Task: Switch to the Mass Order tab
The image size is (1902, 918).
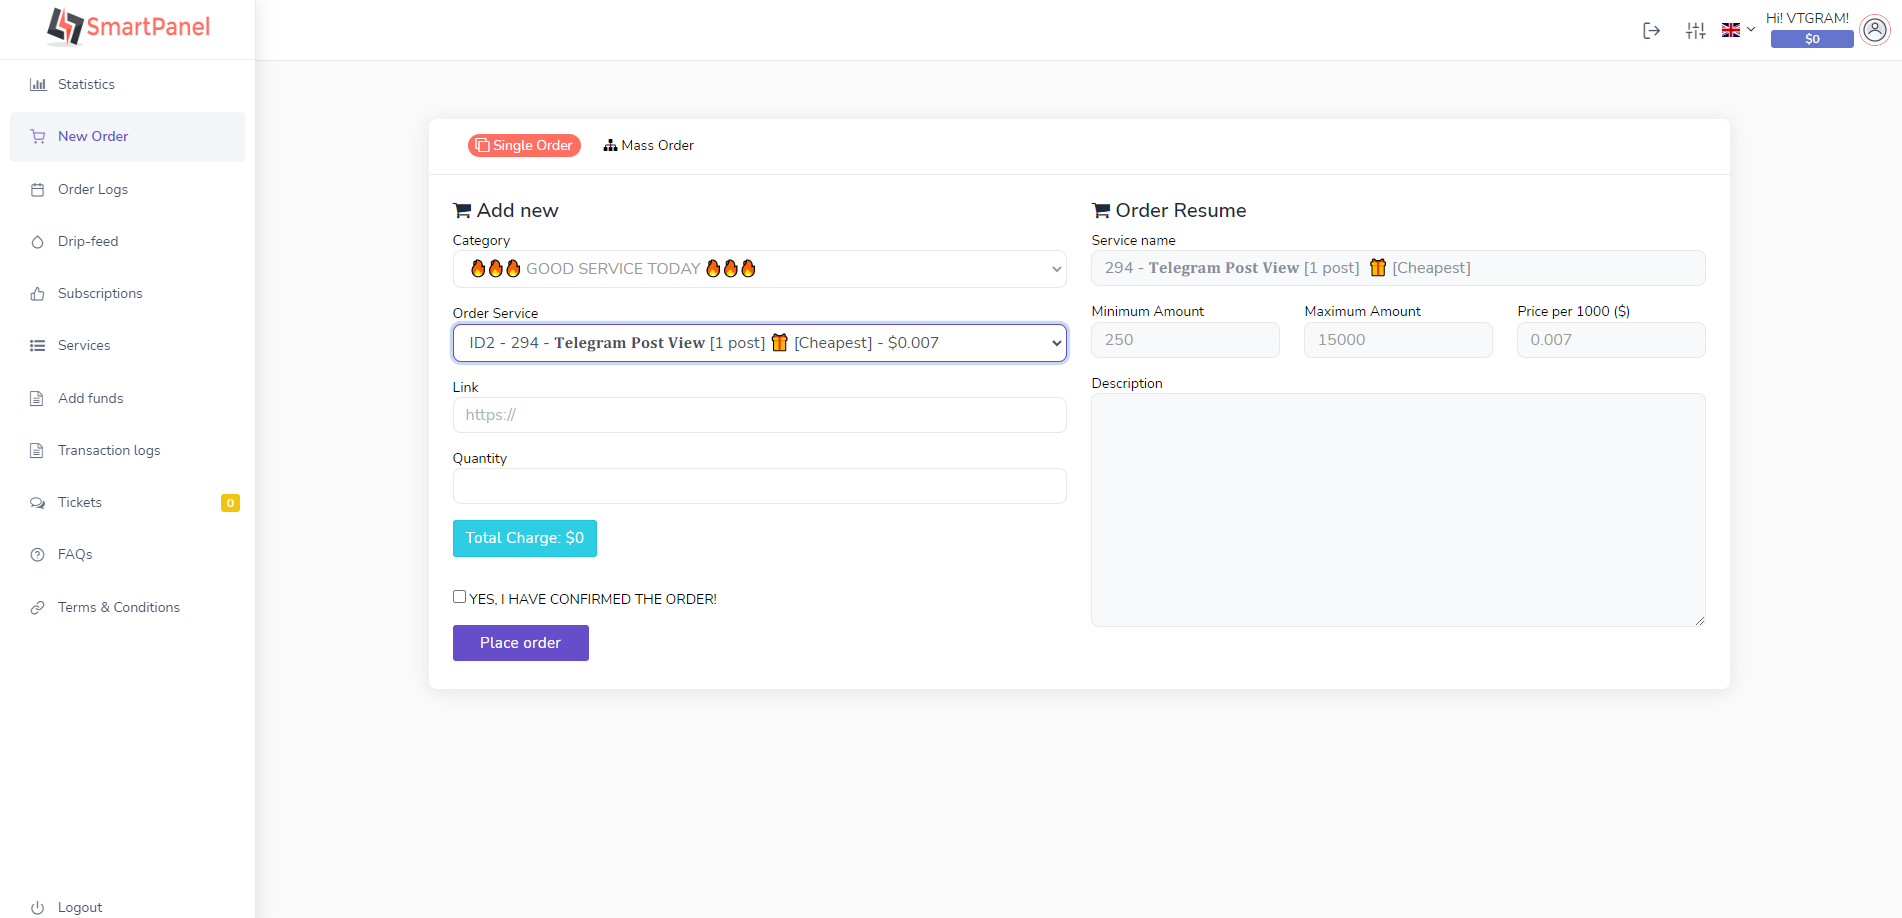Action: click(x=648, y=145)
